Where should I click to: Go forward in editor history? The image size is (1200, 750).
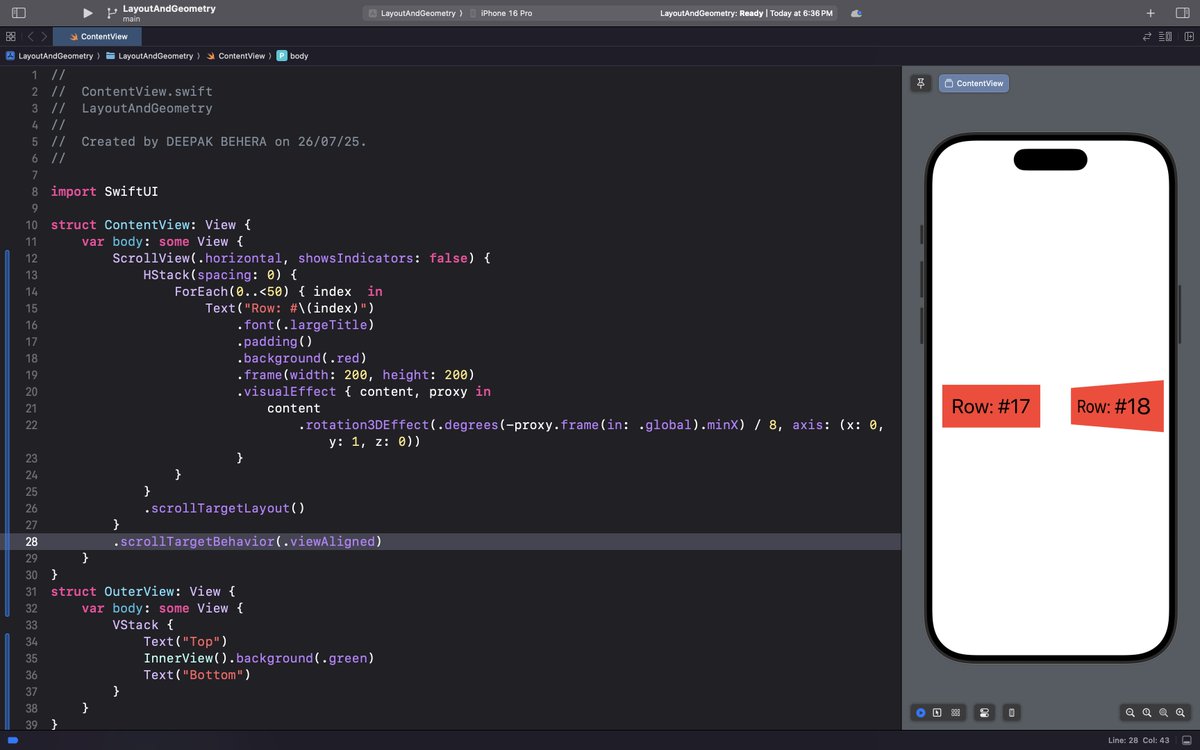[x=45, y=36]
